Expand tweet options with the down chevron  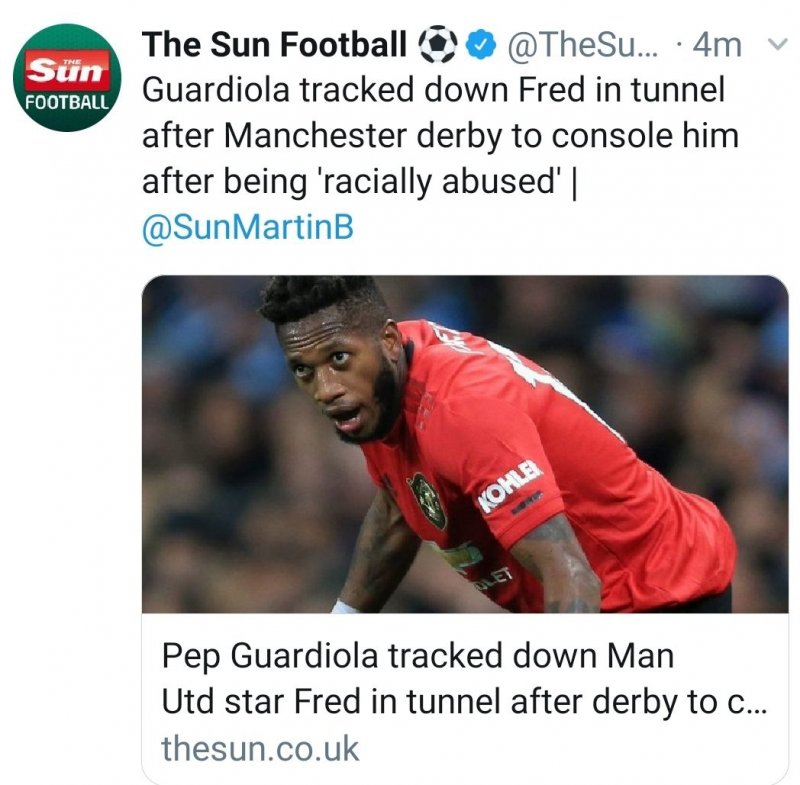pyautogui.click(x=774, y=44)
